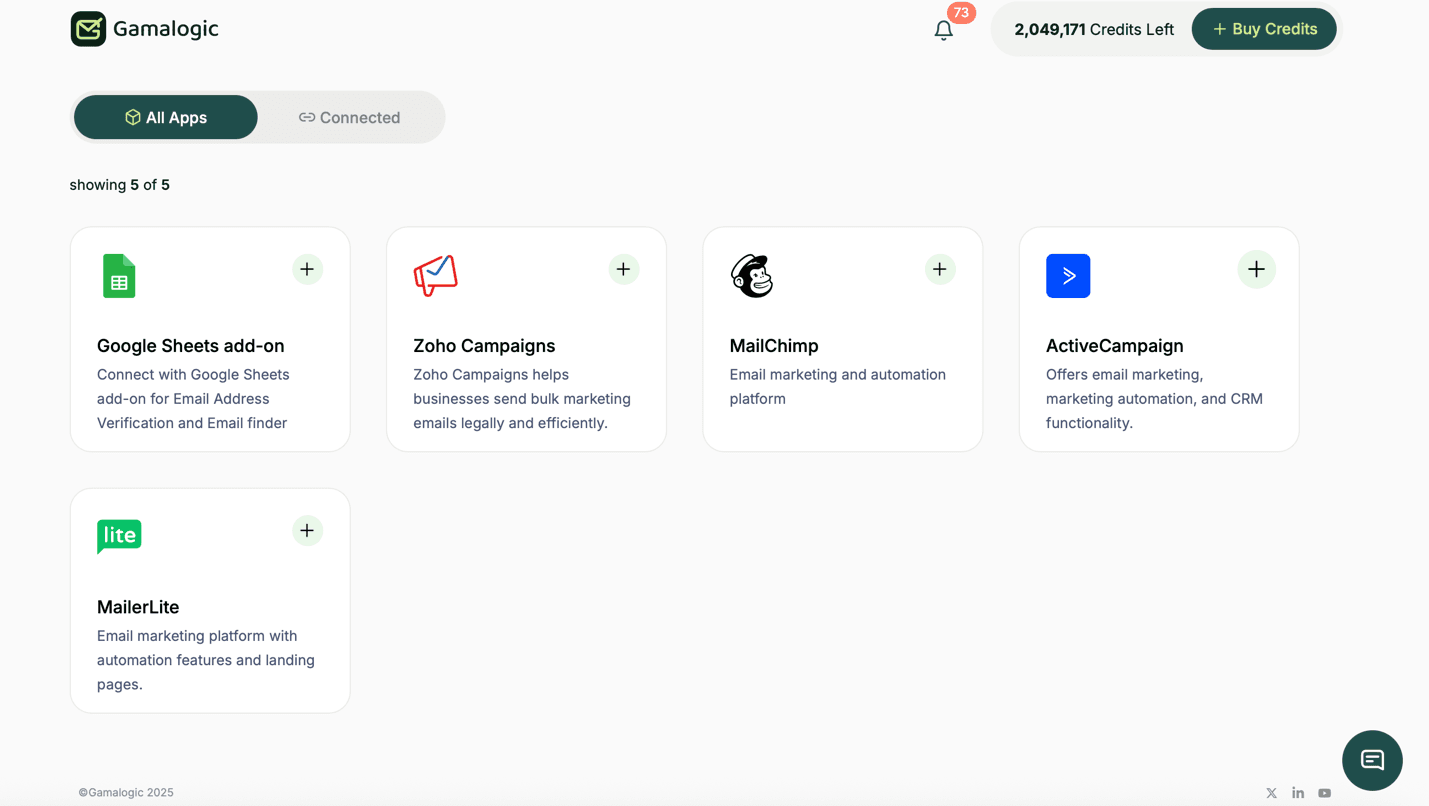Connect ActiveCampaign via its plus button
The height and width of the screenshot is (806, 1429).
point(1256,269)
